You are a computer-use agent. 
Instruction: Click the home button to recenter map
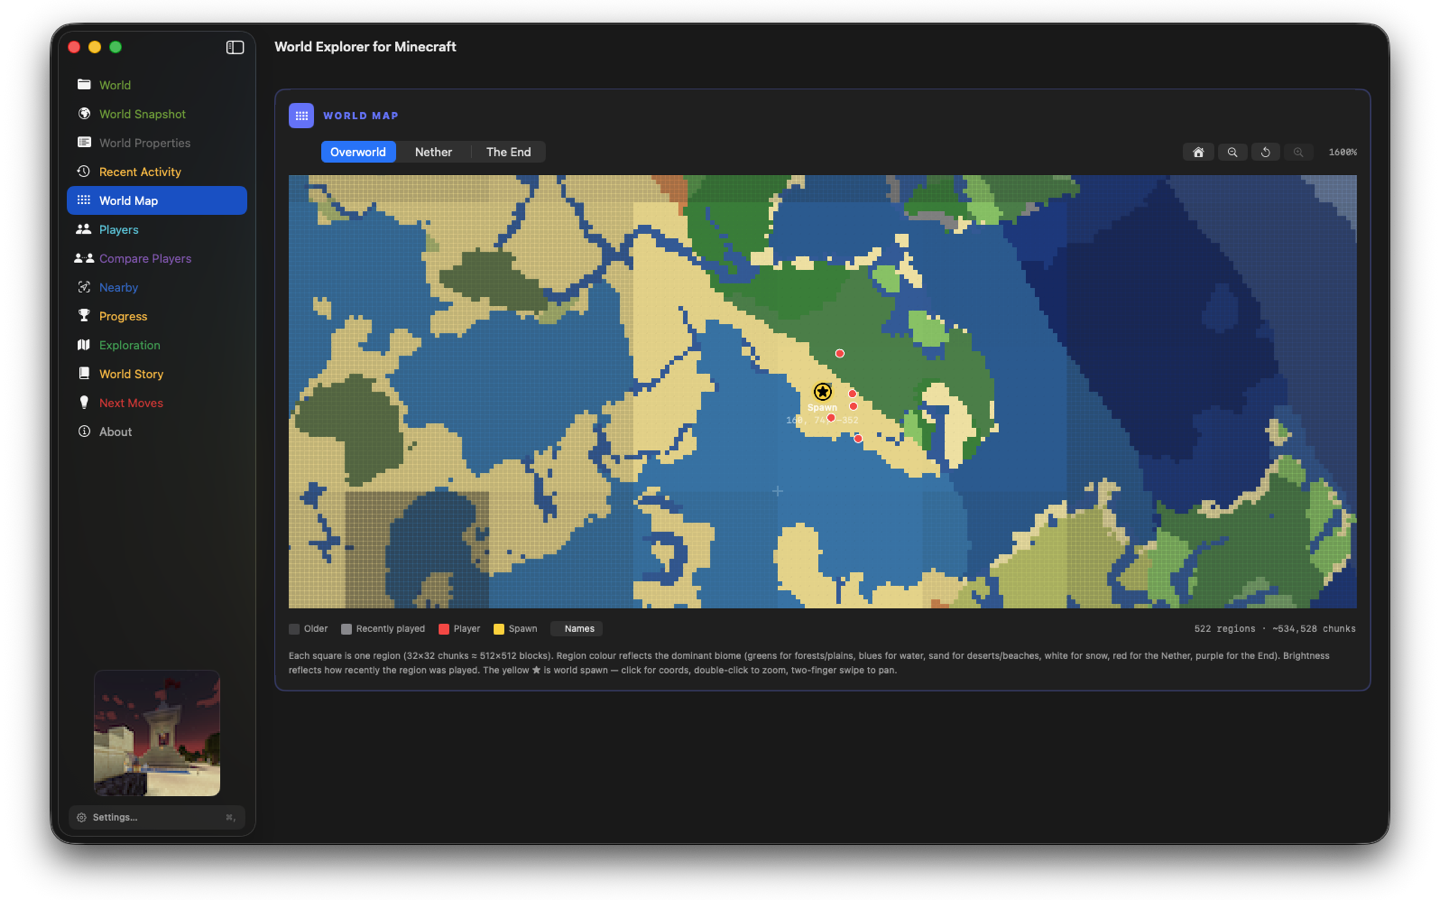point(1198,152)
